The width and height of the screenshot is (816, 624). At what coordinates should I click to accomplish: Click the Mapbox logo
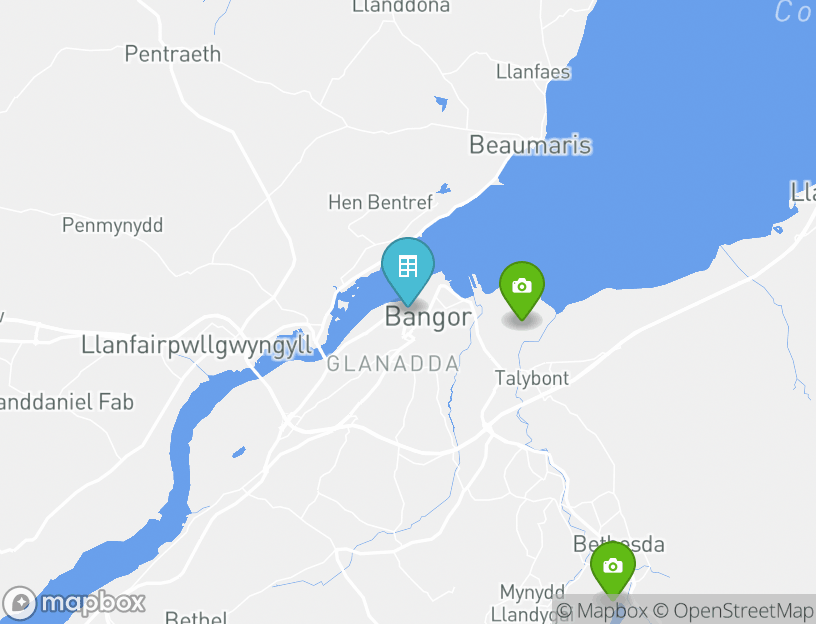[73, 603]
